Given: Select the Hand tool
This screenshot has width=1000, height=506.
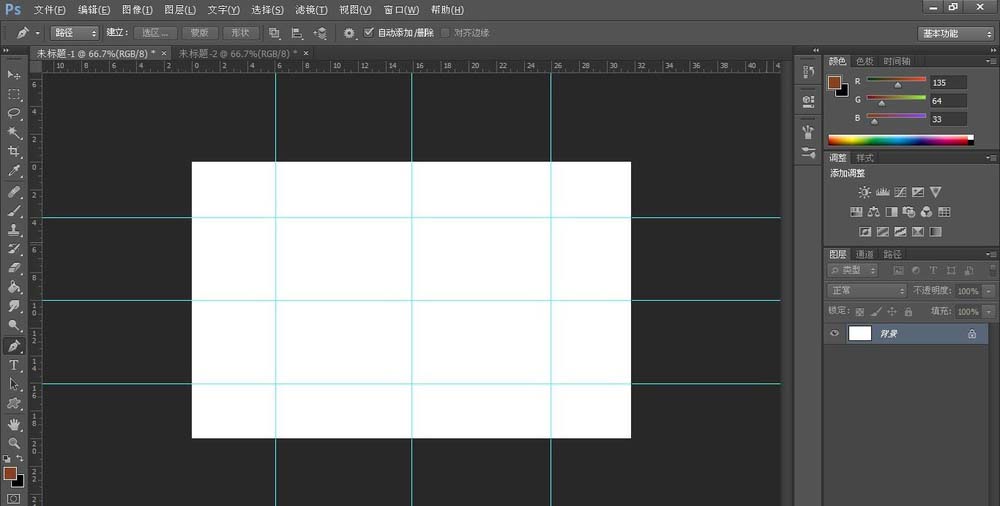Looking at the screenshot, I should click(x=14, y=423).
